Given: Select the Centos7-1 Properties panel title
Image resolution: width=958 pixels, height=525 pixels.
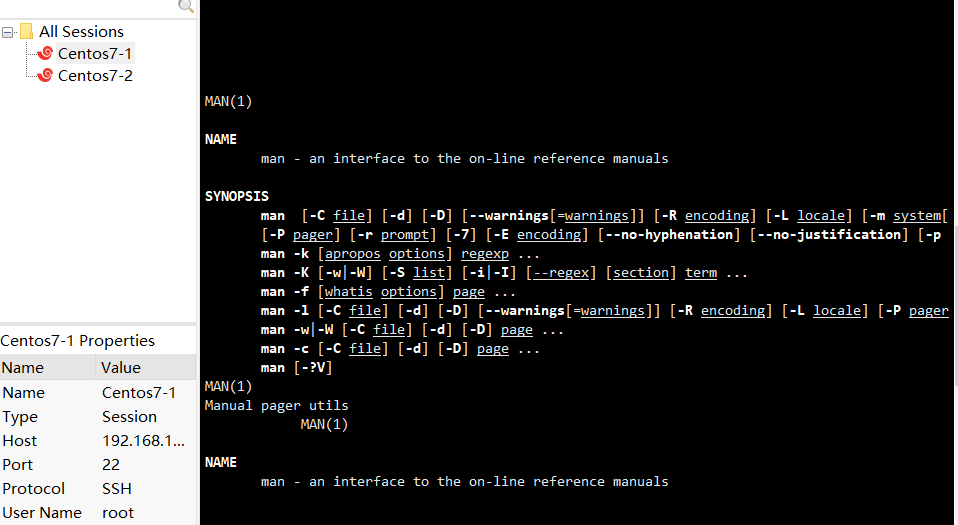Looking at the screenshot, I should pos(78,340).
